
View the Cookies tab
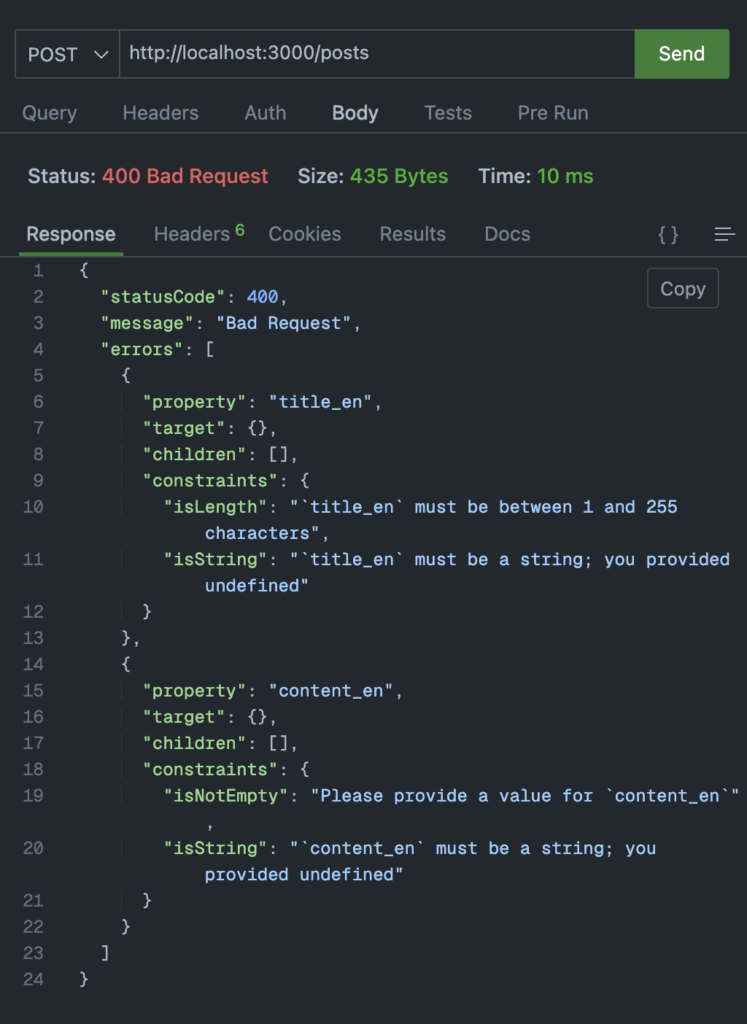tap(304, 234)
